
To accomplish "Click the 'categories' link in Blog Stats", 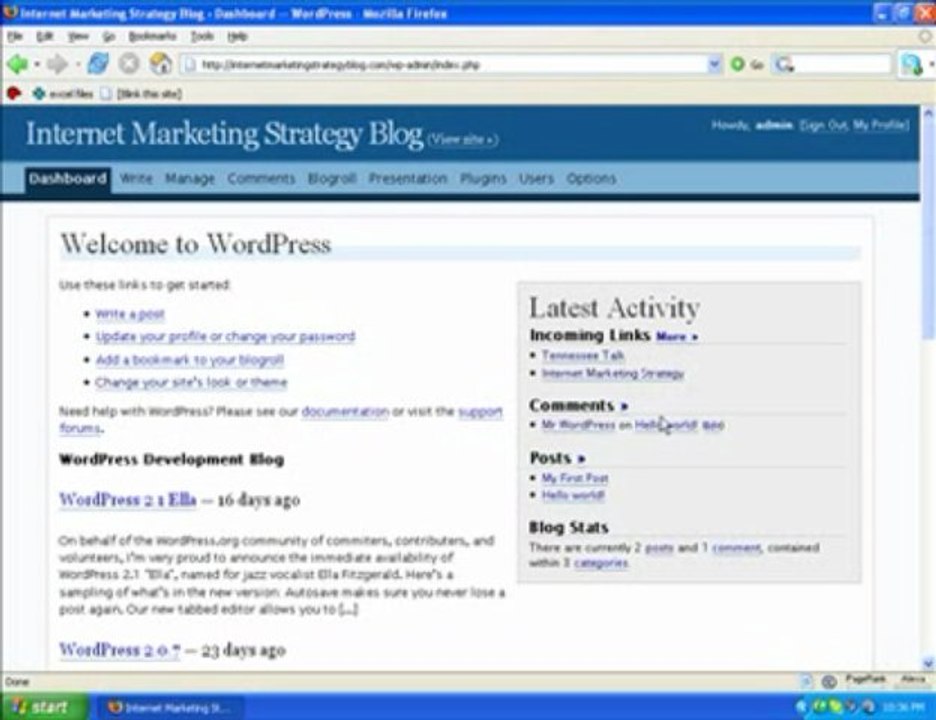I will point(601,562).
